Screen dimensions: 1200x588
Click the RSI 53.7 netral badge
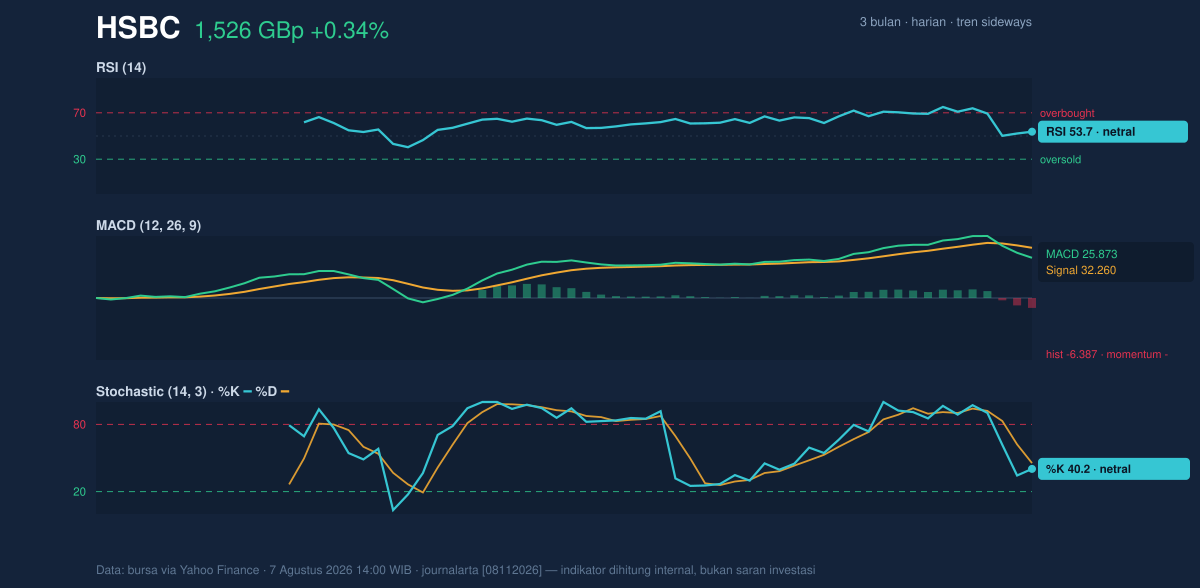coord(1113,132)
